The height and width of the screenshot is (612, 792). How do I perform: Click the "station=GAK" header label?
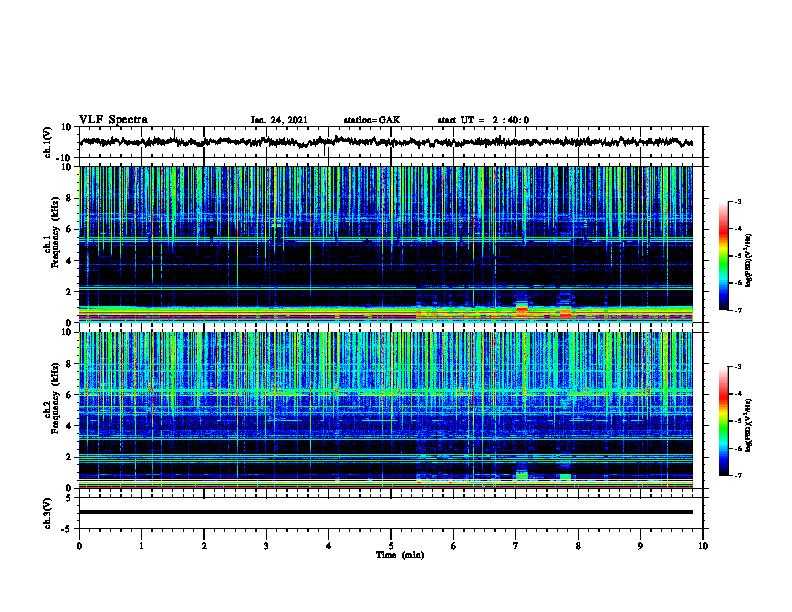click(372, 120)
